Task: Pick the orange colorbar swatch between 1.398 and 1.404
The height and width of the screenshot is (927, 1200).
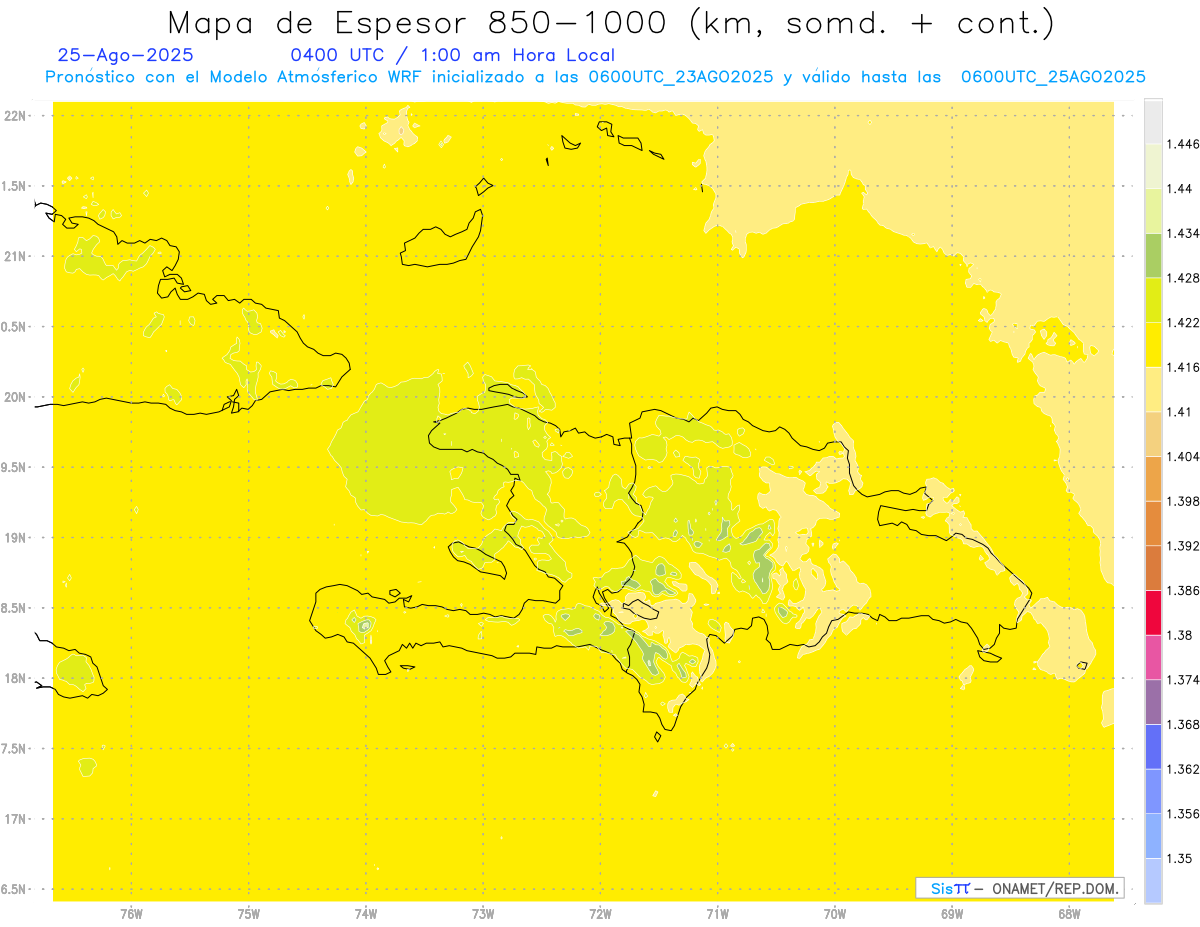Action: click(1153, 479)
